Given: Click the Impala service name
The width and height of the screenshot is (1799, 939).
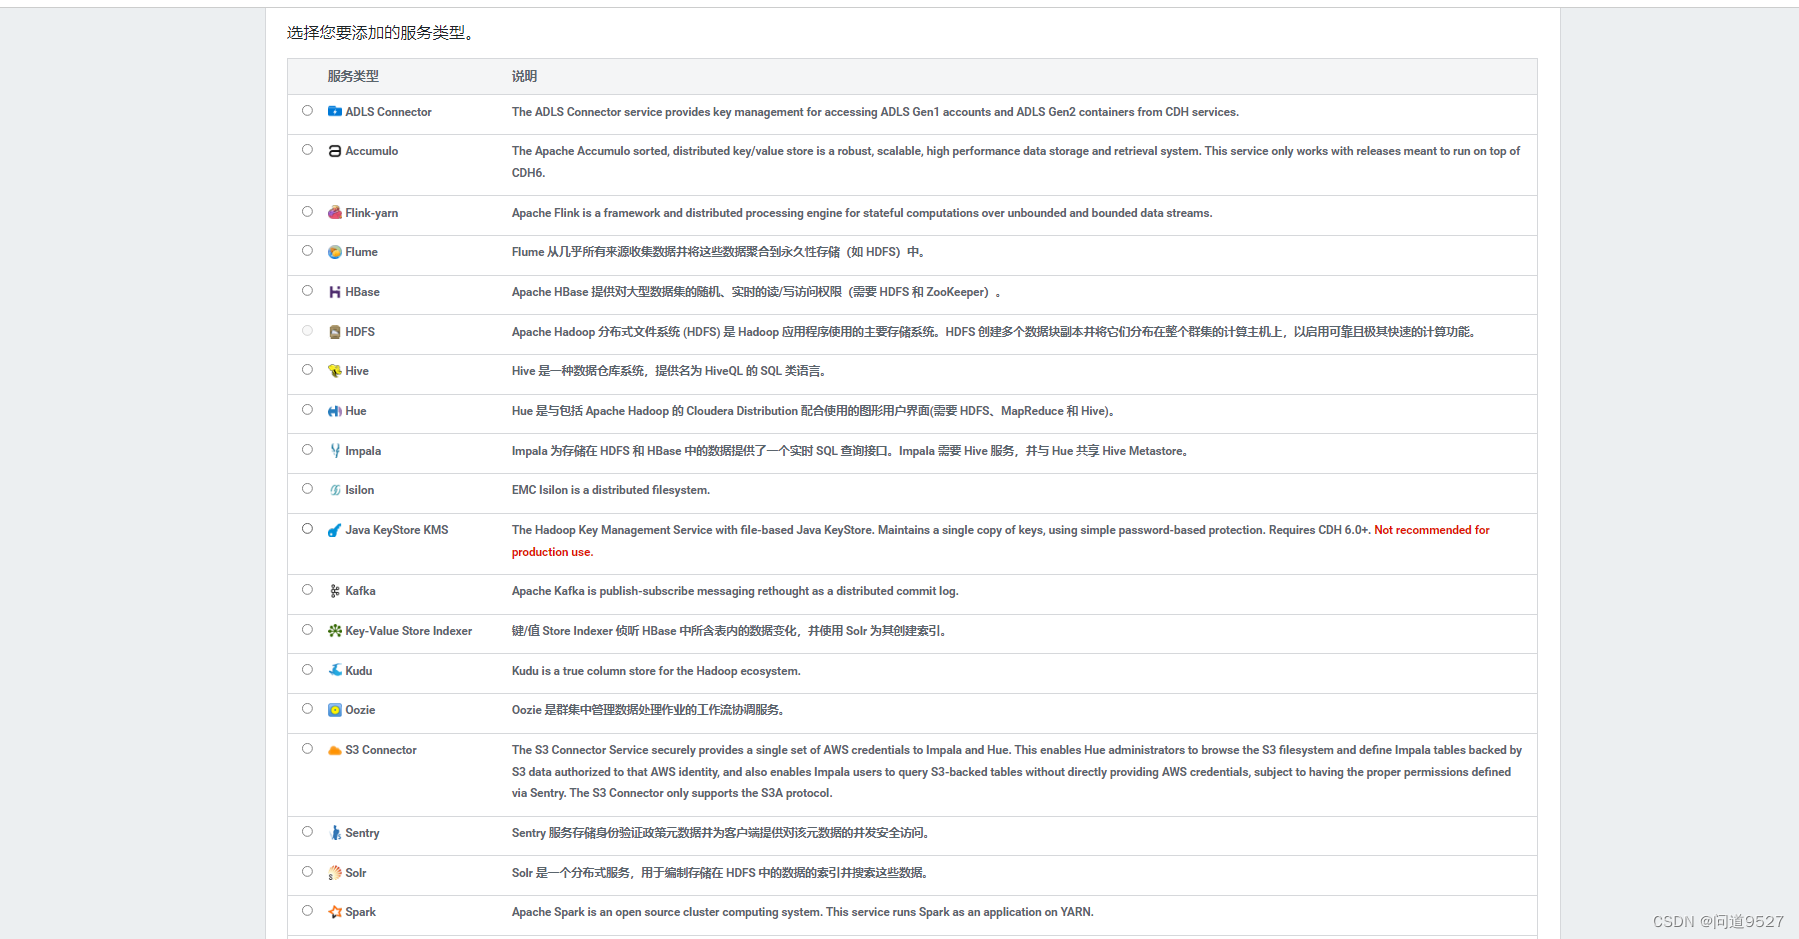Looking at the screenshot, I should coord(363,451).
